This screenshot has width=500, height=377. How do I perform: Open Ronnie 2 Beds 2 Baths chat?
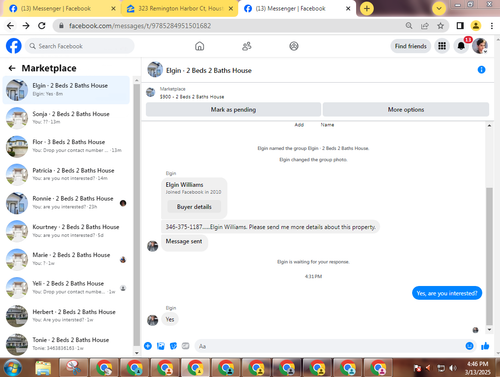coord(66,203)
